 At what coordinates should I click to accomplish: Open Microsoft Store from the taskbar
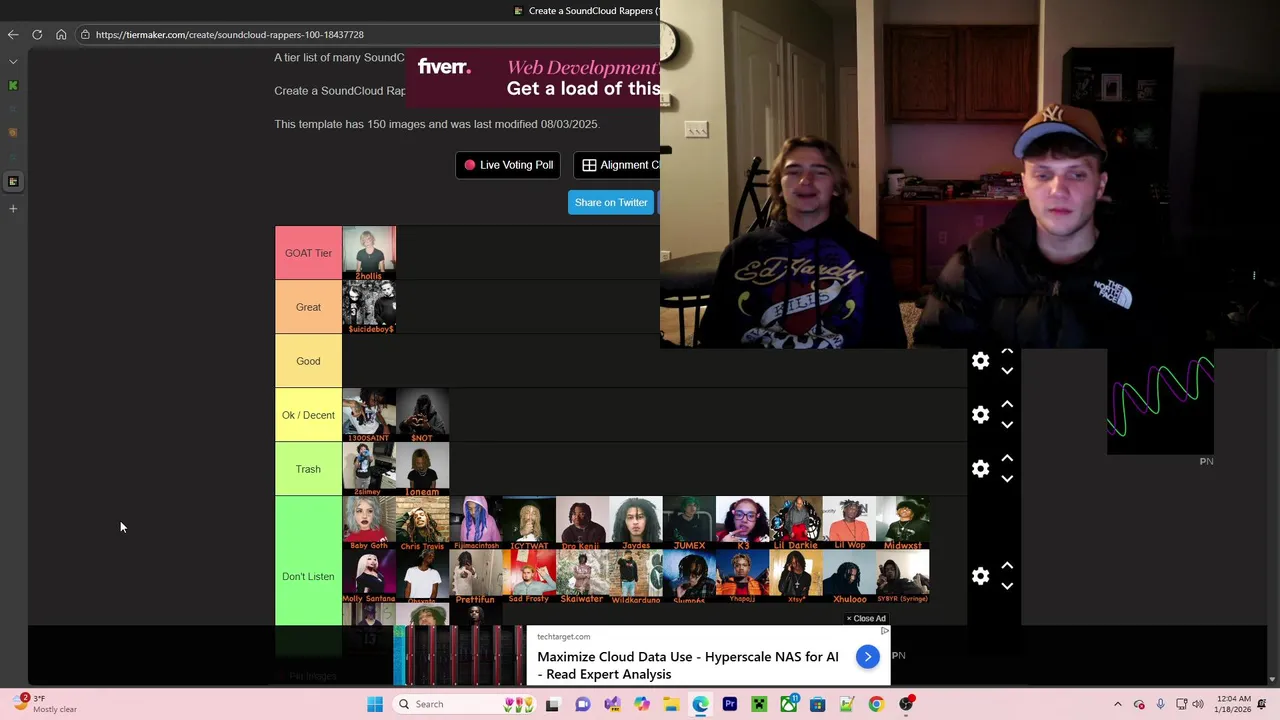click(817, 704)
